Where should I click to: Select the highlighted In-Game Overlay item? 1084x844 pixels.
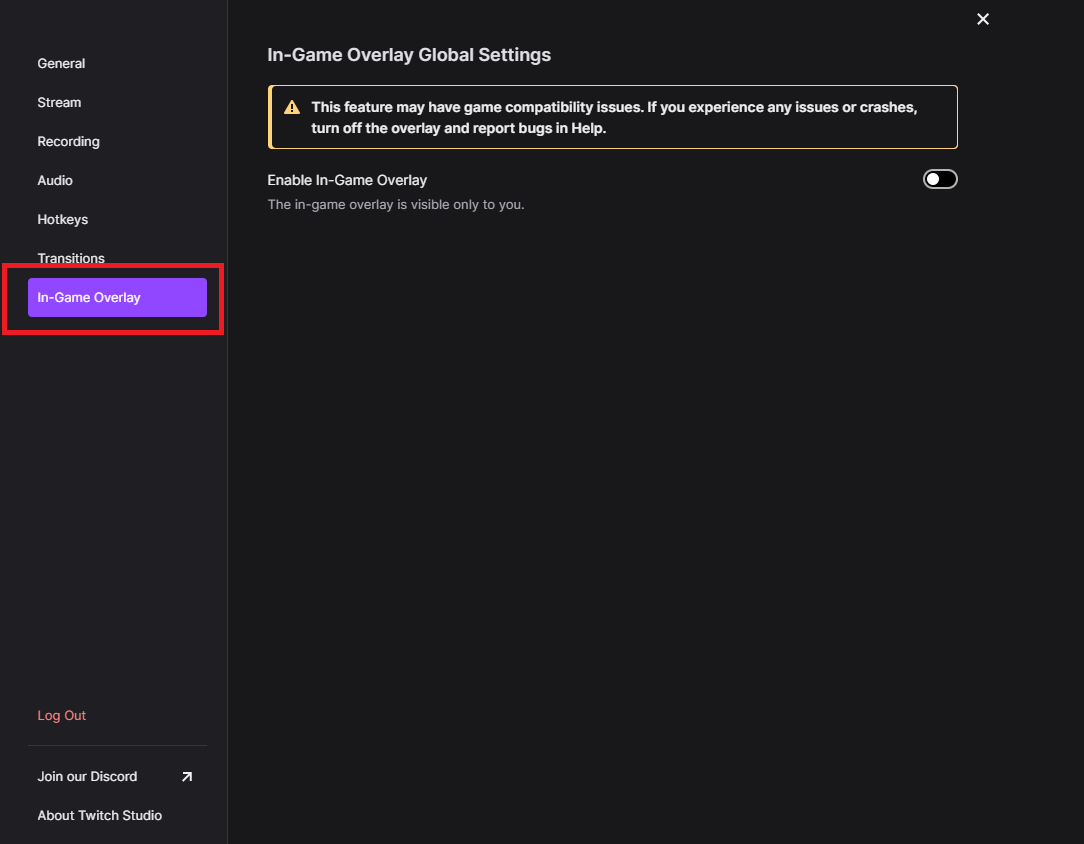117,297
